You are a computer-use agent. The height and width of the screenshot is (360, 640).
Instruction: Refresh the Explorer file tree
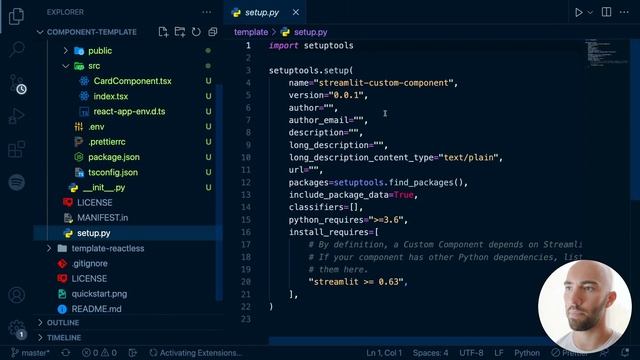pos(196,32)
